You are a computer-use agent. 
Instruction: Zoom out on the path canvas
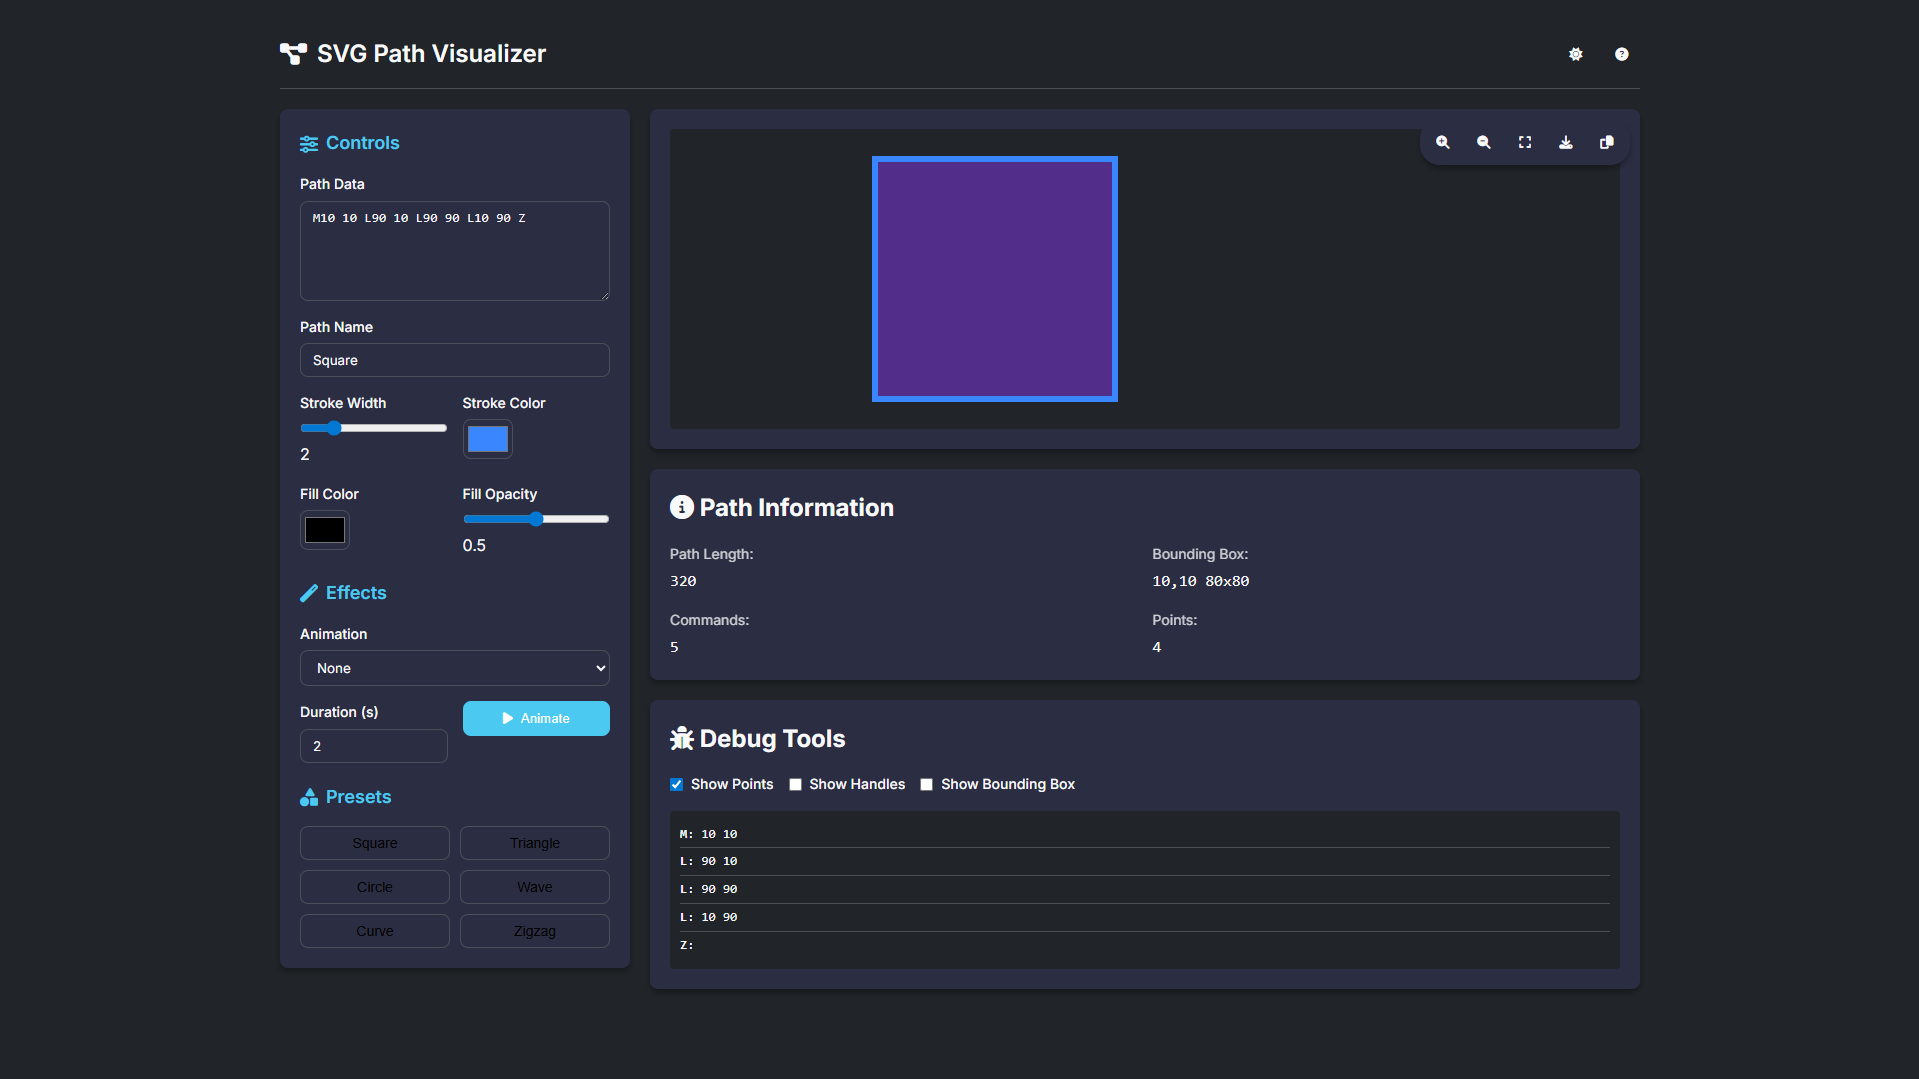1484,143
